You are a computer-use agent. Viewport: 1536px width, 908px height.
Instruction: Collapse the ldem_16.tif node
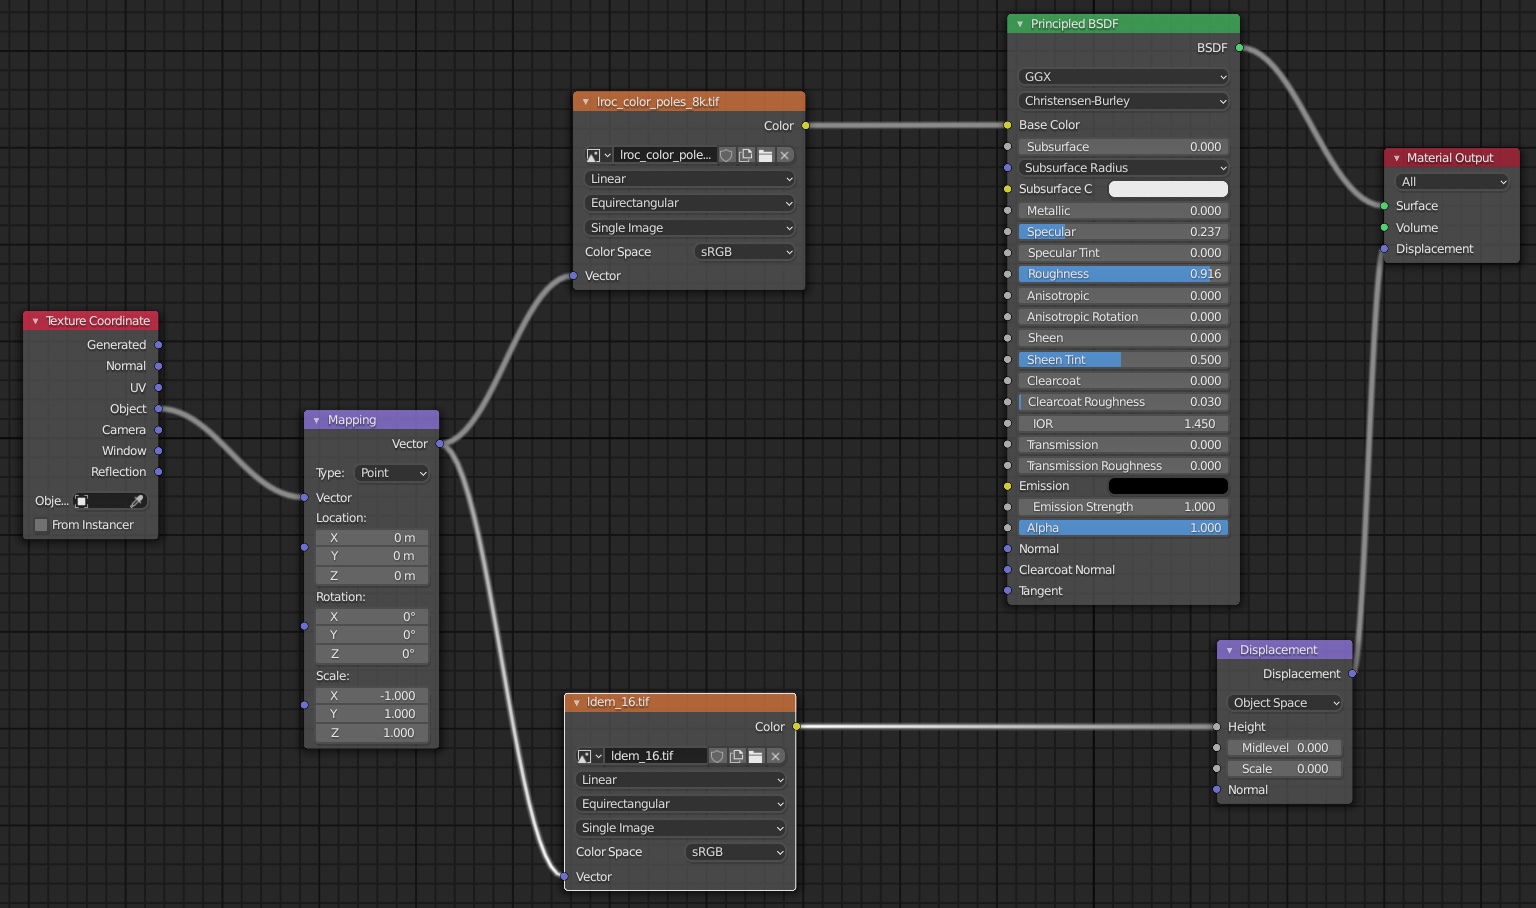[x=576, y=702]
